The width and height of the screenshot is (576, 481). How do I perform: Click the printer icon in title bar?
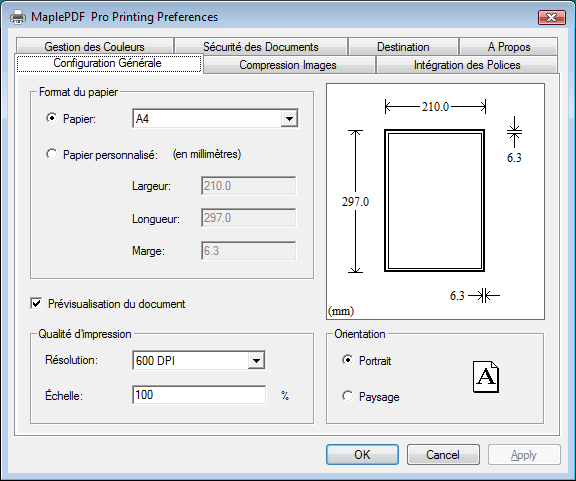pos(18,17)
